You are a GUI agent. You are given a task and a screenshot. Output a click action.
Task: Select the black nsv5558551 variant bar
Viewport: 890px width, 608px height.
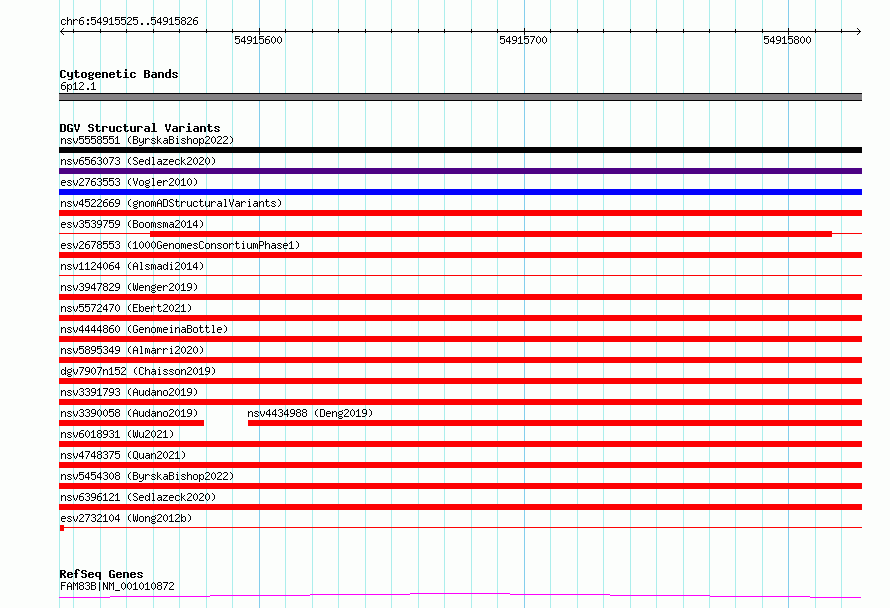click(x=460, y=150)
